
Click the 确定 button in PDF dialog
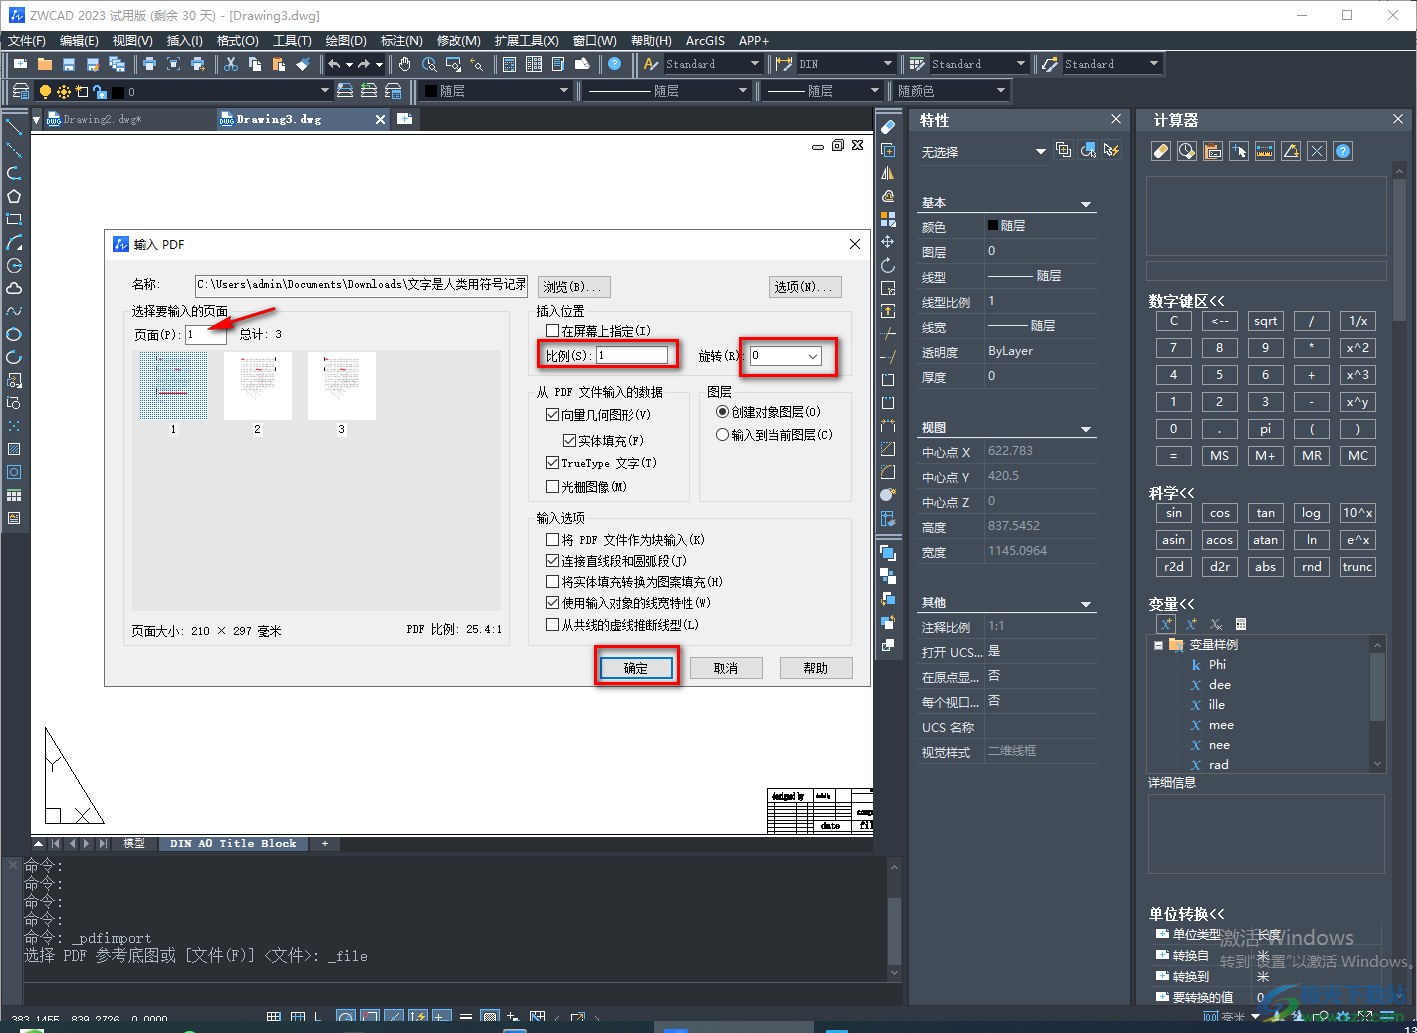(x=636, y=668)
